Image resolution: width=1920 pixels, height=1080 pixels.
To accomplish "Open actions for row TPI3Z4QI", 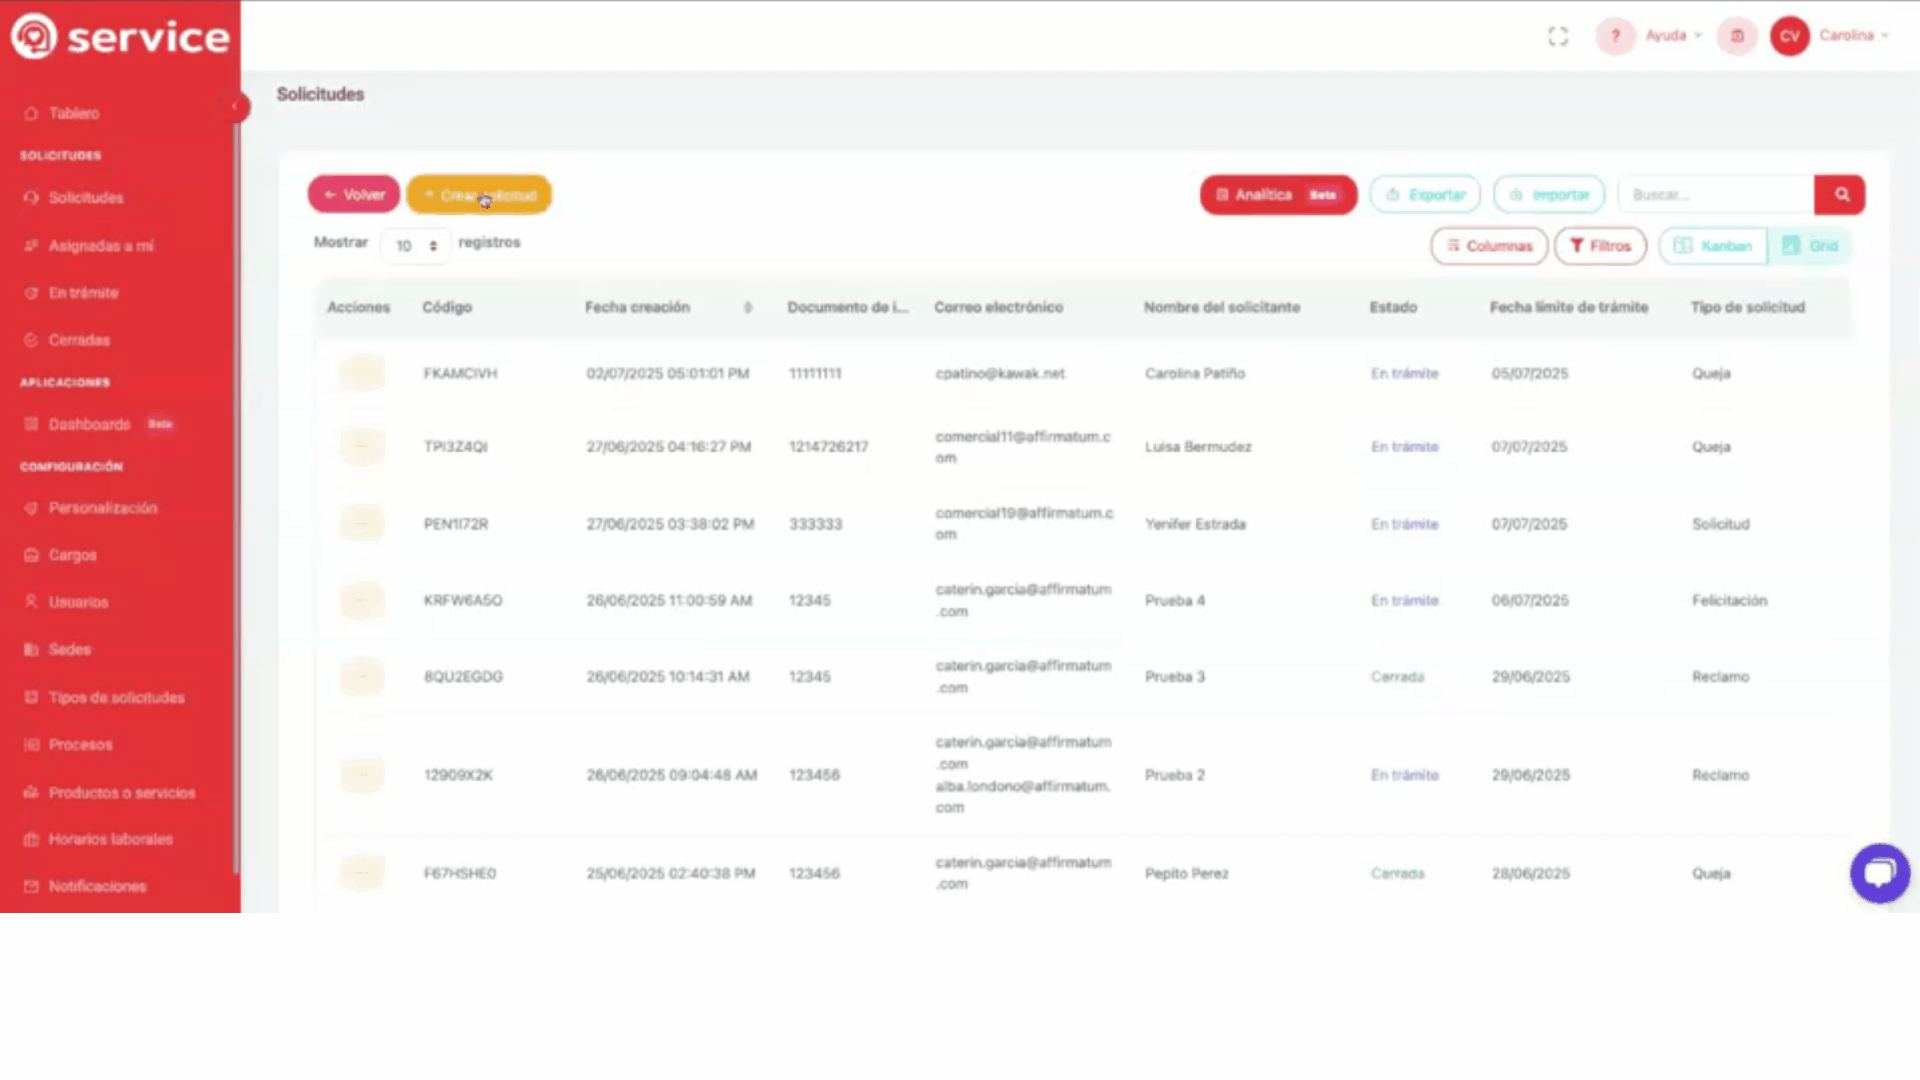I will pyautogui.click(x=362, y=446).
